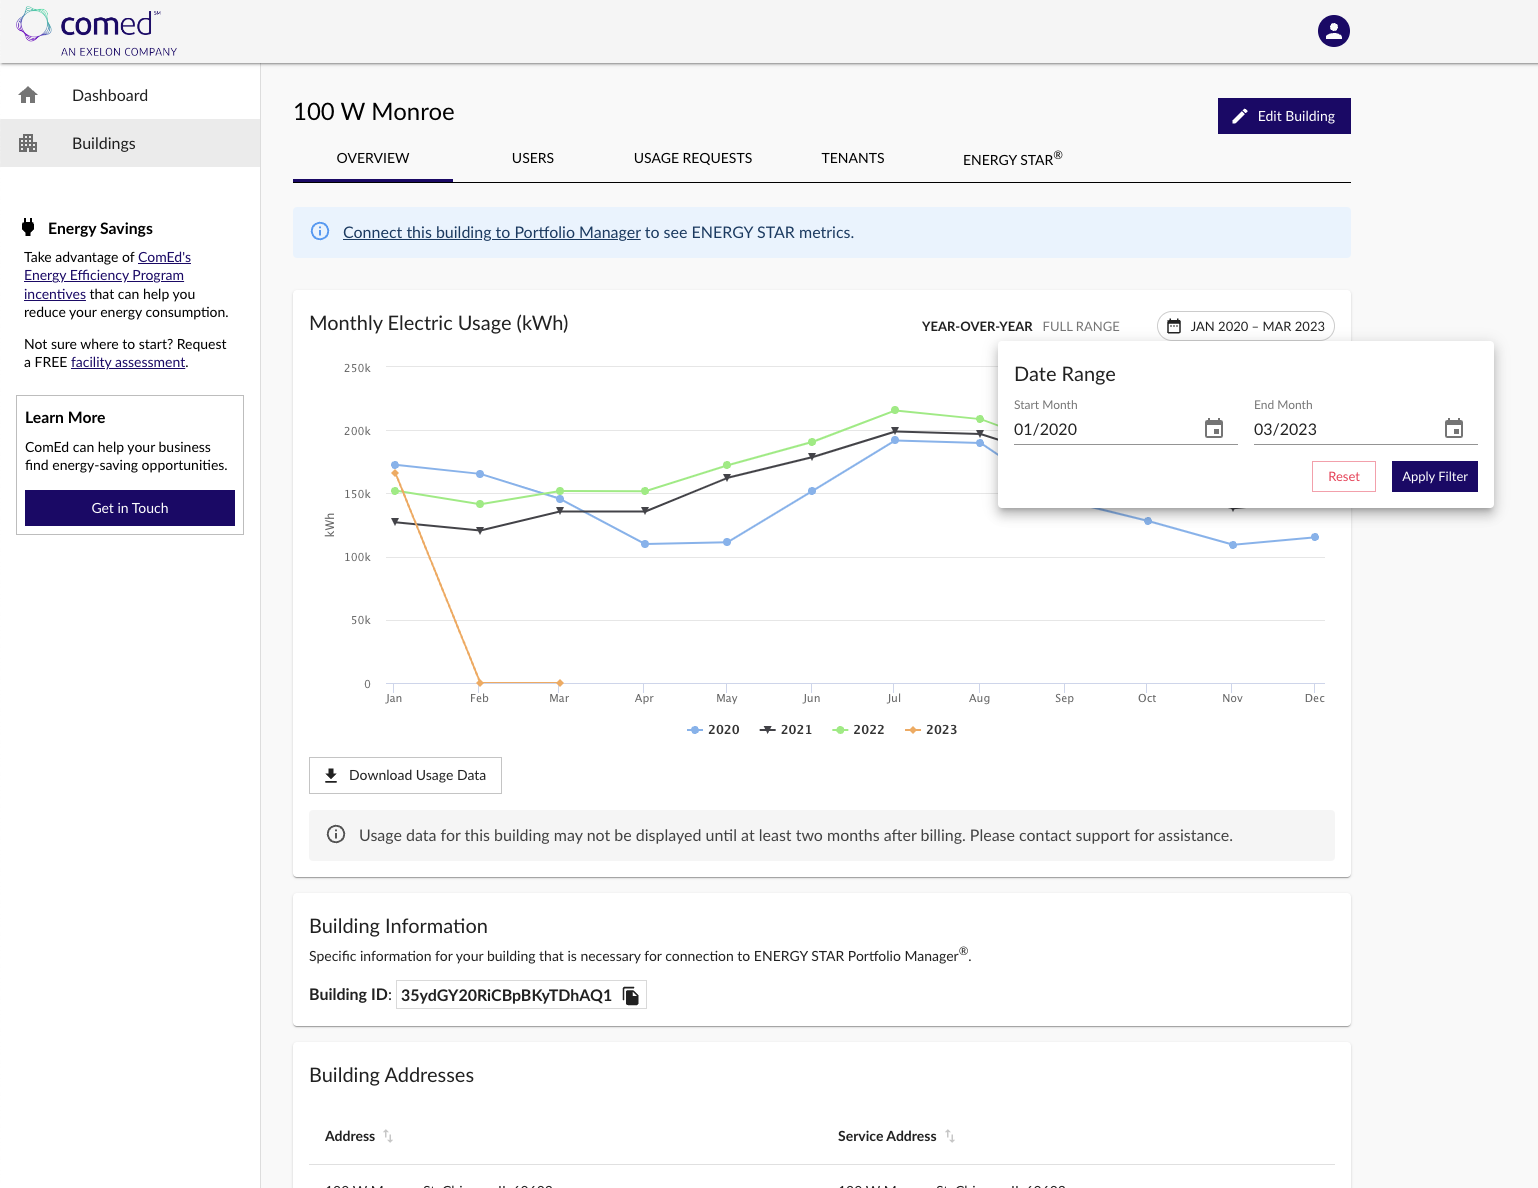Open the Overview tab
The width and height of the screenshot is (1538, 1188).
click(x=373, y=158)
